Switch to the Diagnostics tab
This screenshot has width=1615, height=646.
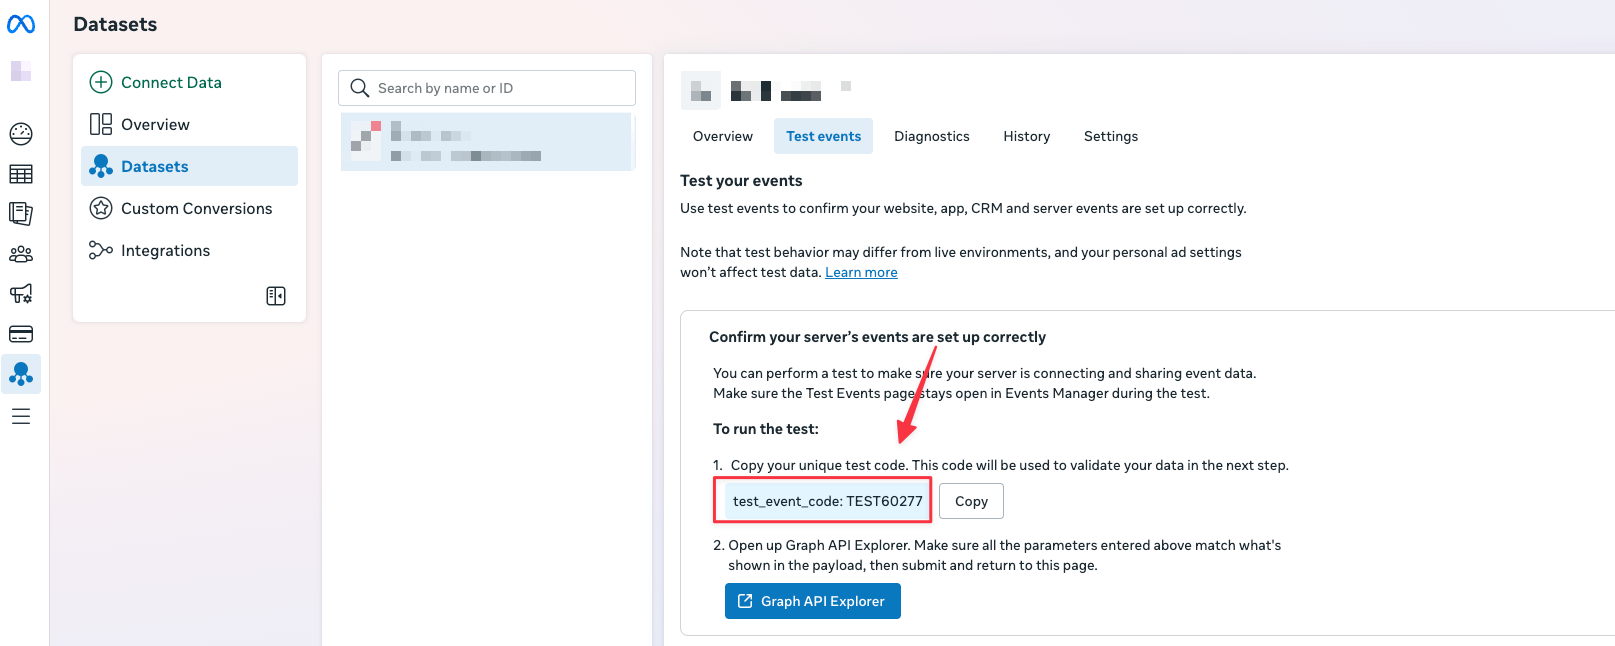point(931,136)
